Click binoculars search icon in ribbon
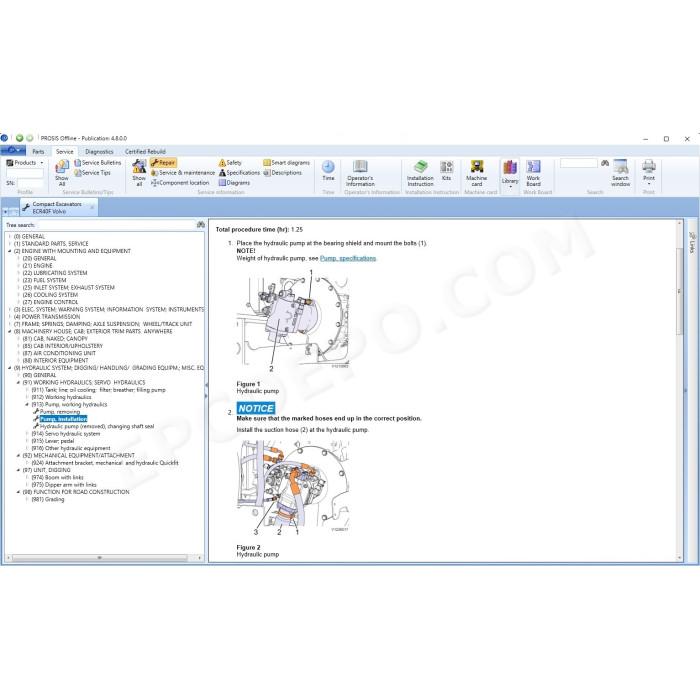This screenshot has height=700, width=700. click(604, 163)
